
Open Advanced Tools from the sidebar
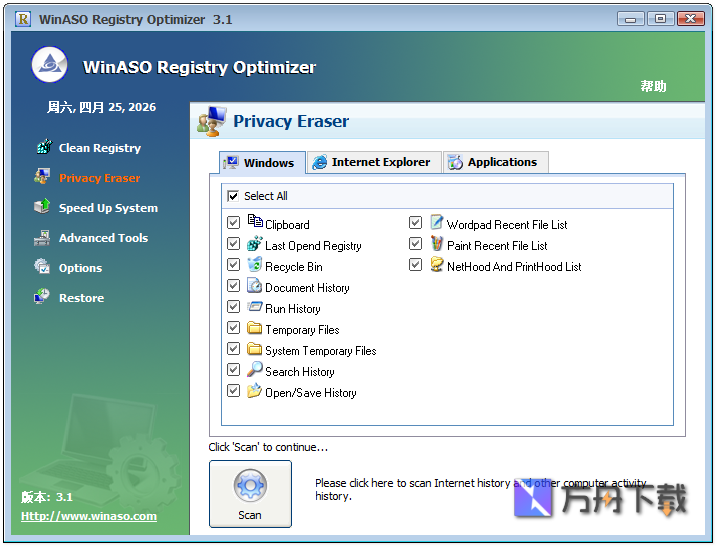103,238
